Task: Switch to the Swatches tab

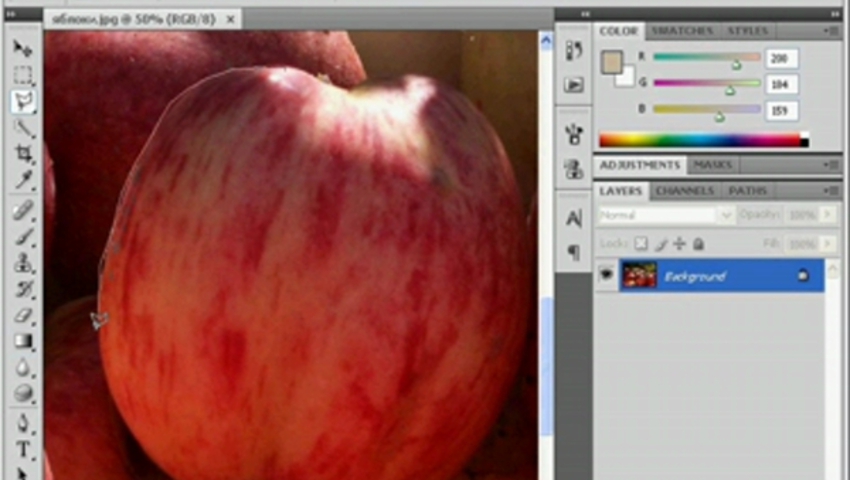Action: pyautogui.click(x=682, y=31)
